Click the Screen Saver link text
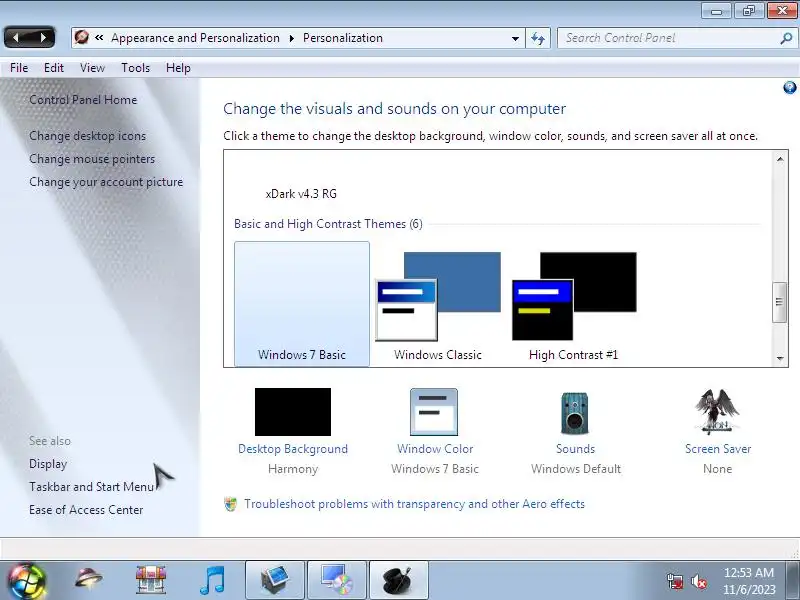 718,449
